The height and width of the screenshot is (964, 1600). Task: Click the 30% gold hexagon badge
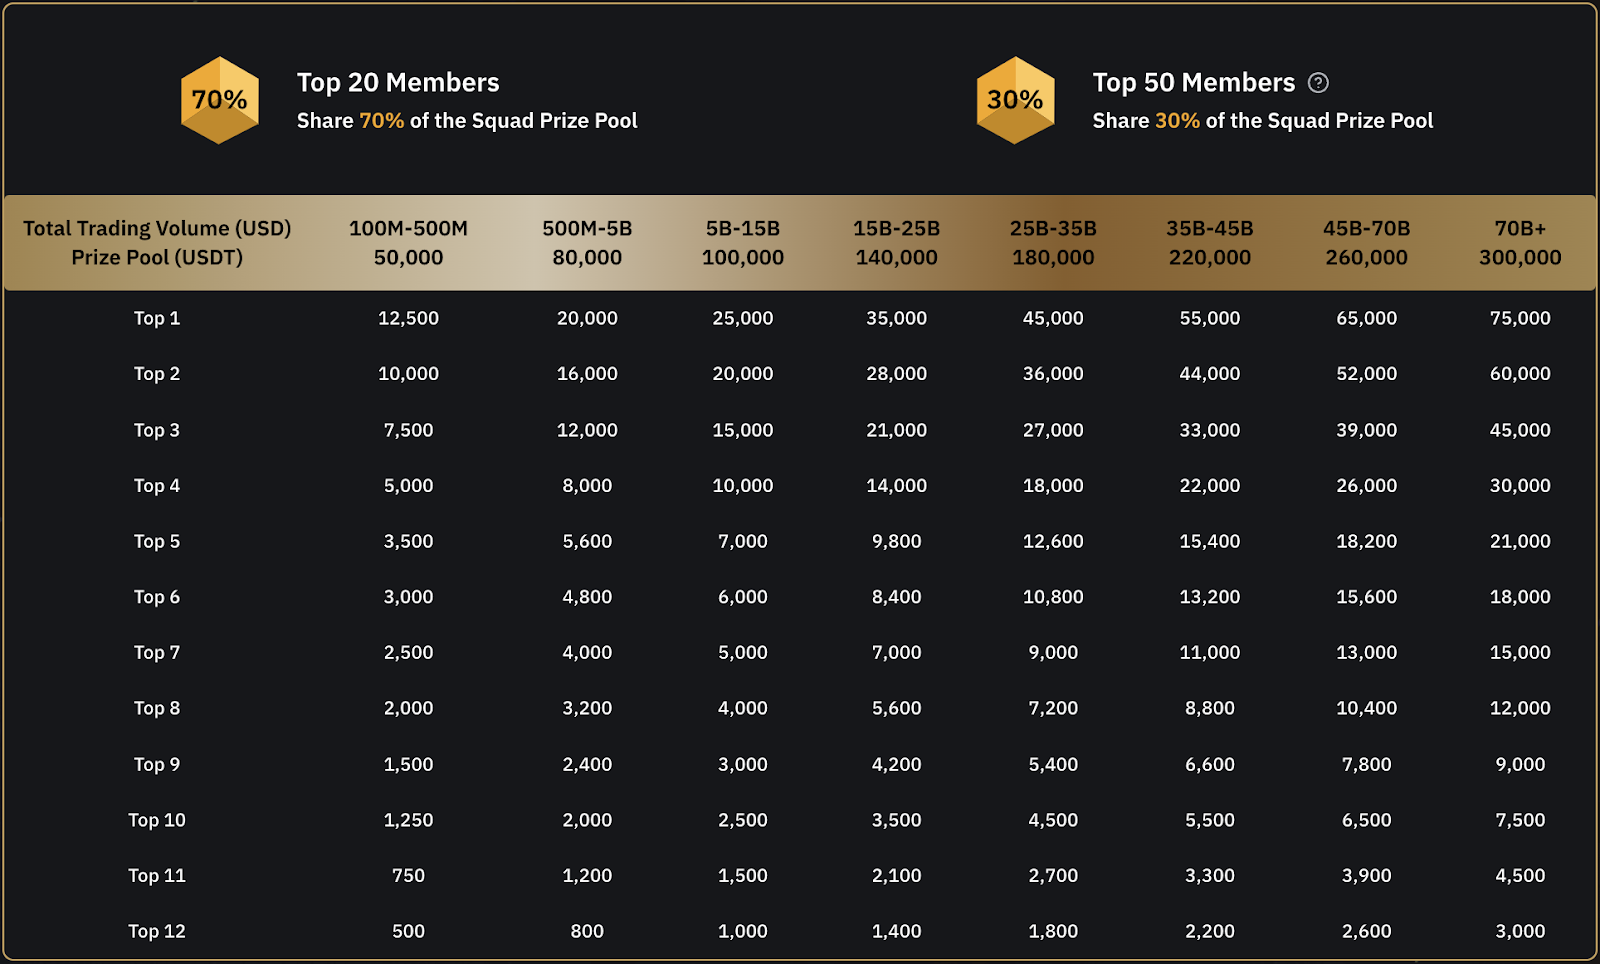[x=1015, y=100]
